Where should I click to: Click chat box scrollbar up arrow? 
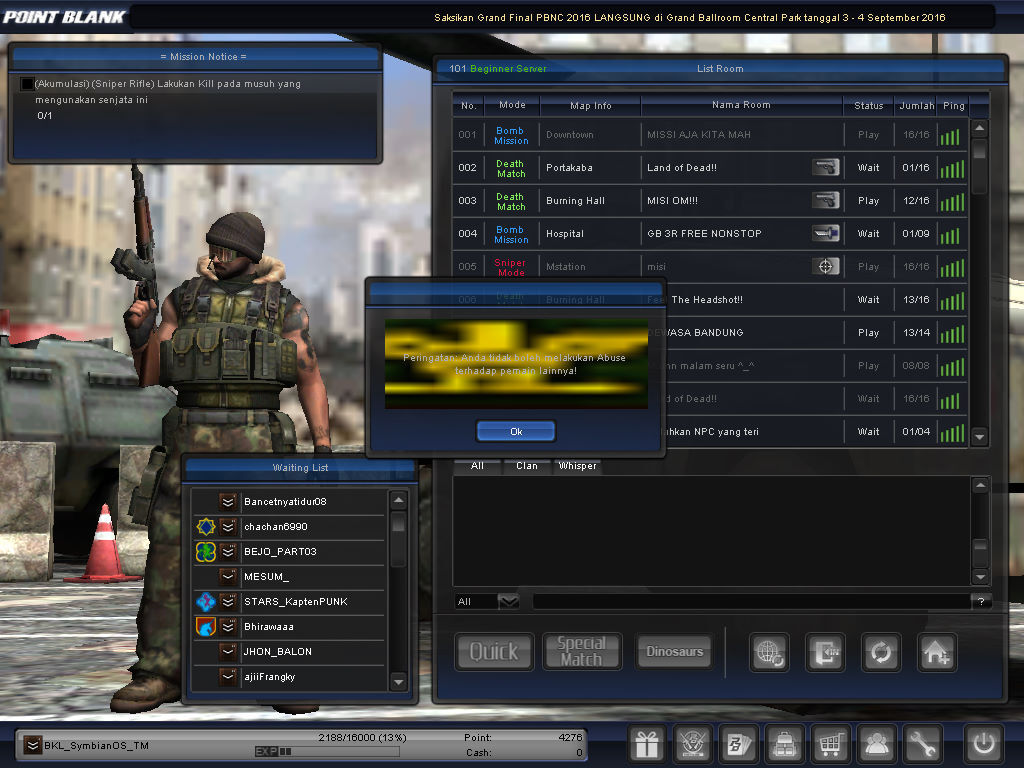tap(980, 485)
